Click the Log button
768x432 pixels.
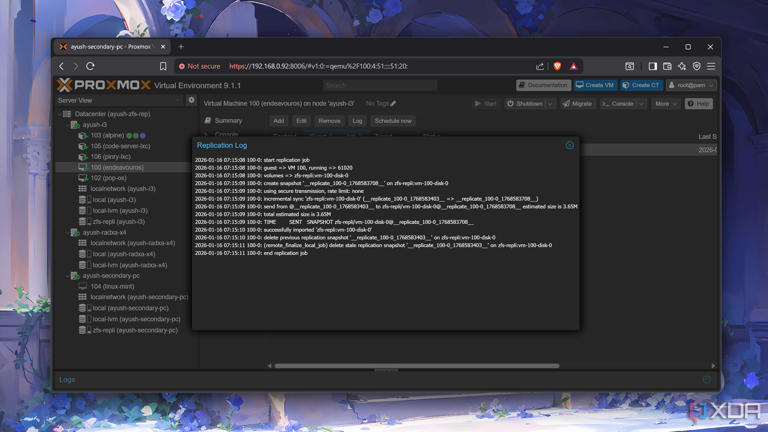tap(357, 121)
